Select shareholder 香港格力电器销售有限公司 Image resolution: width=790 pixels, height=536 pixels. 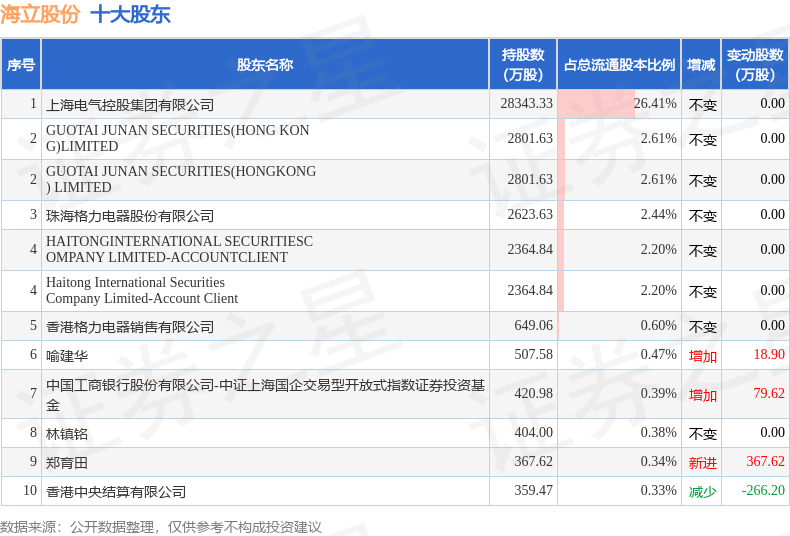click(x=130, y=326)
